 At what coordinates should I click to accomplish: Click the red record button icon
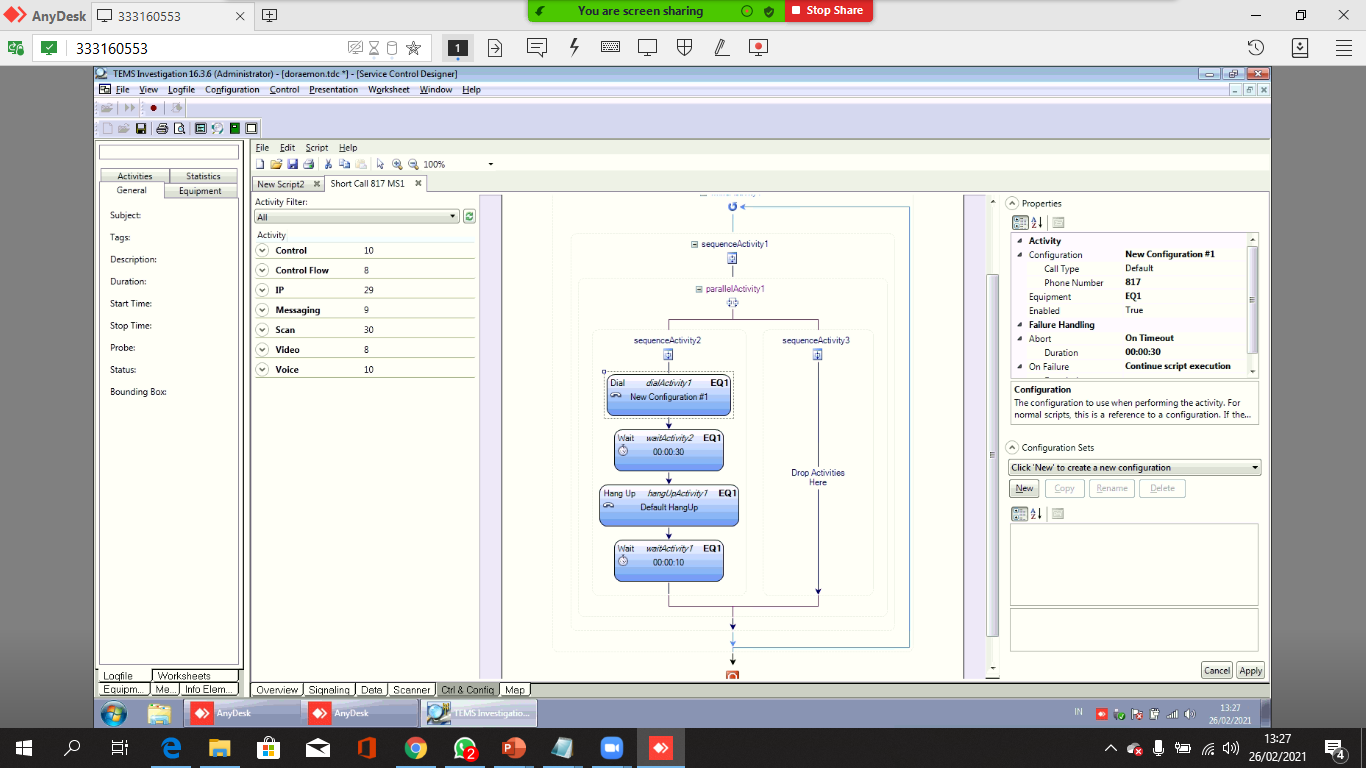pos(153,107)
